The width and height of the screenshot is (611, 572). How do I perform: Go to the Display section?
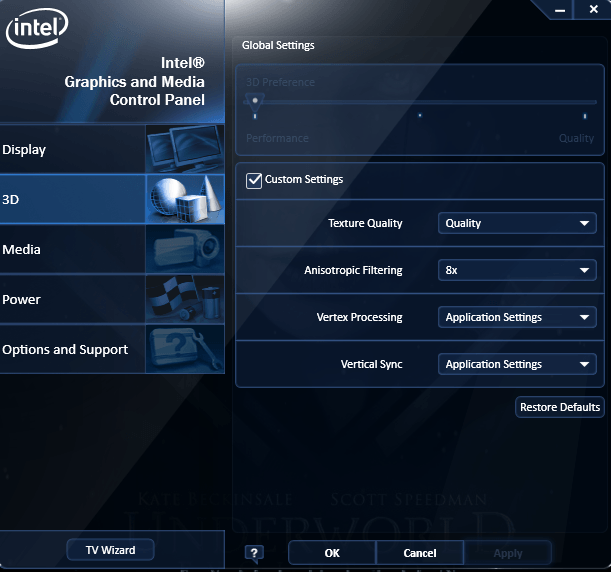[112, 149]
